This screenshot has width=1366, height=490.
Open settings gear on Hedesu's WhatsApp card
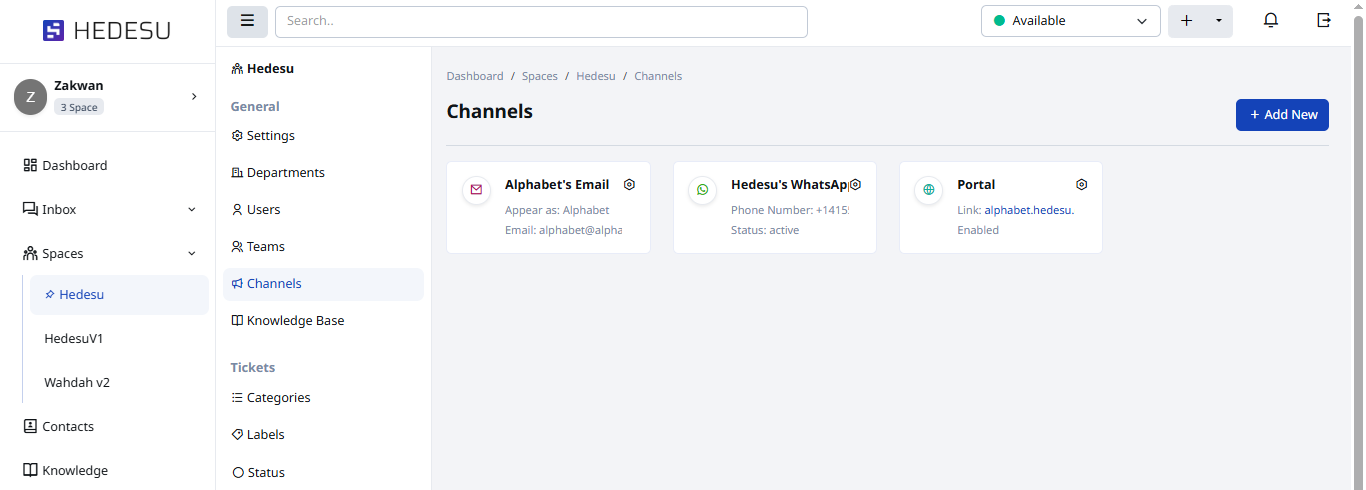click(855, 185)
